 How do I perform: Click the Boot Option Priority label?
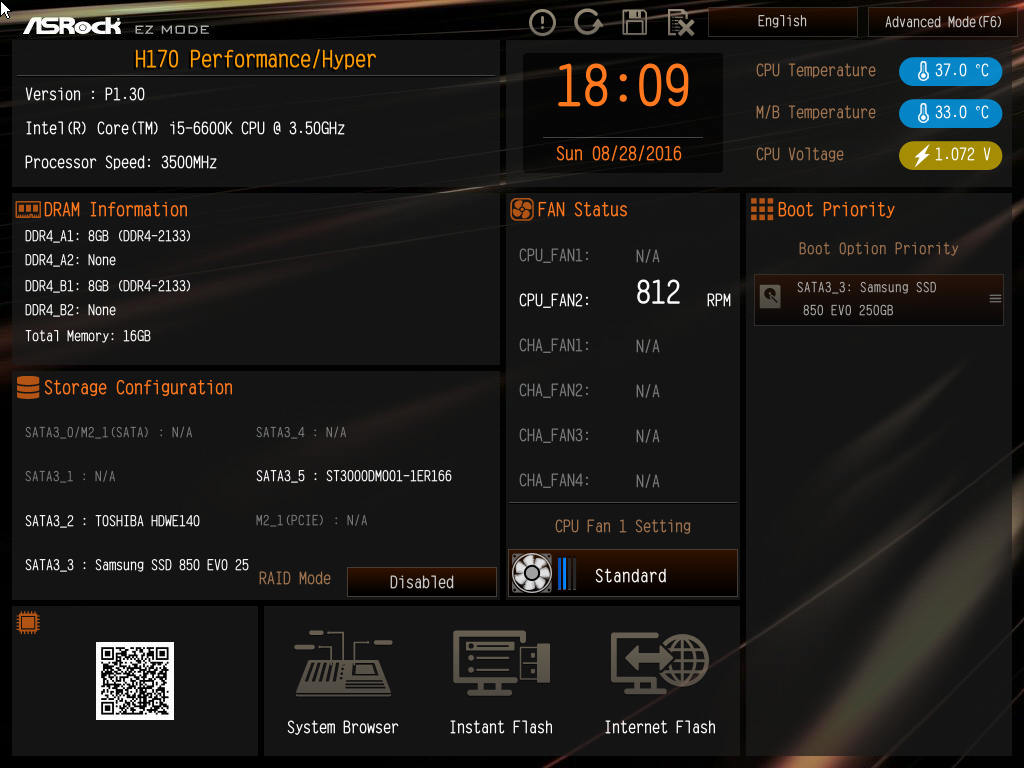point(878,249)
